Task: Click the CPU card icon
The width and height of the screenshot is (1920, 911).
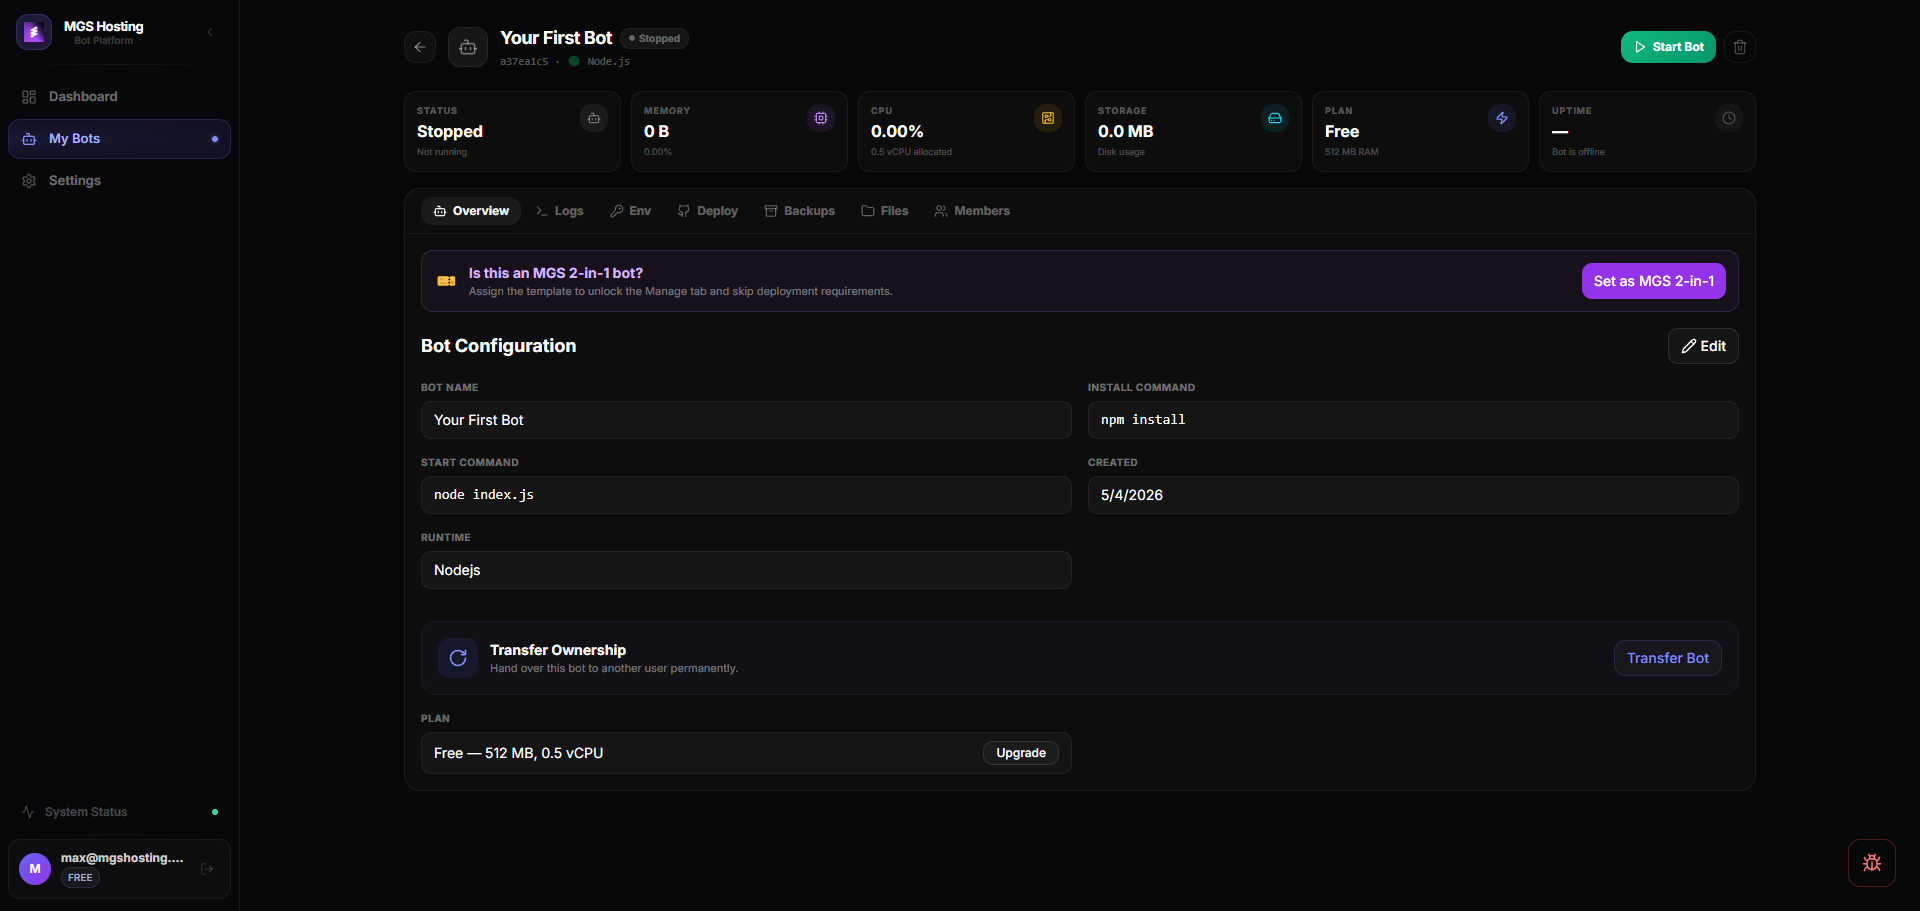Action: (x=1048, y=118)
